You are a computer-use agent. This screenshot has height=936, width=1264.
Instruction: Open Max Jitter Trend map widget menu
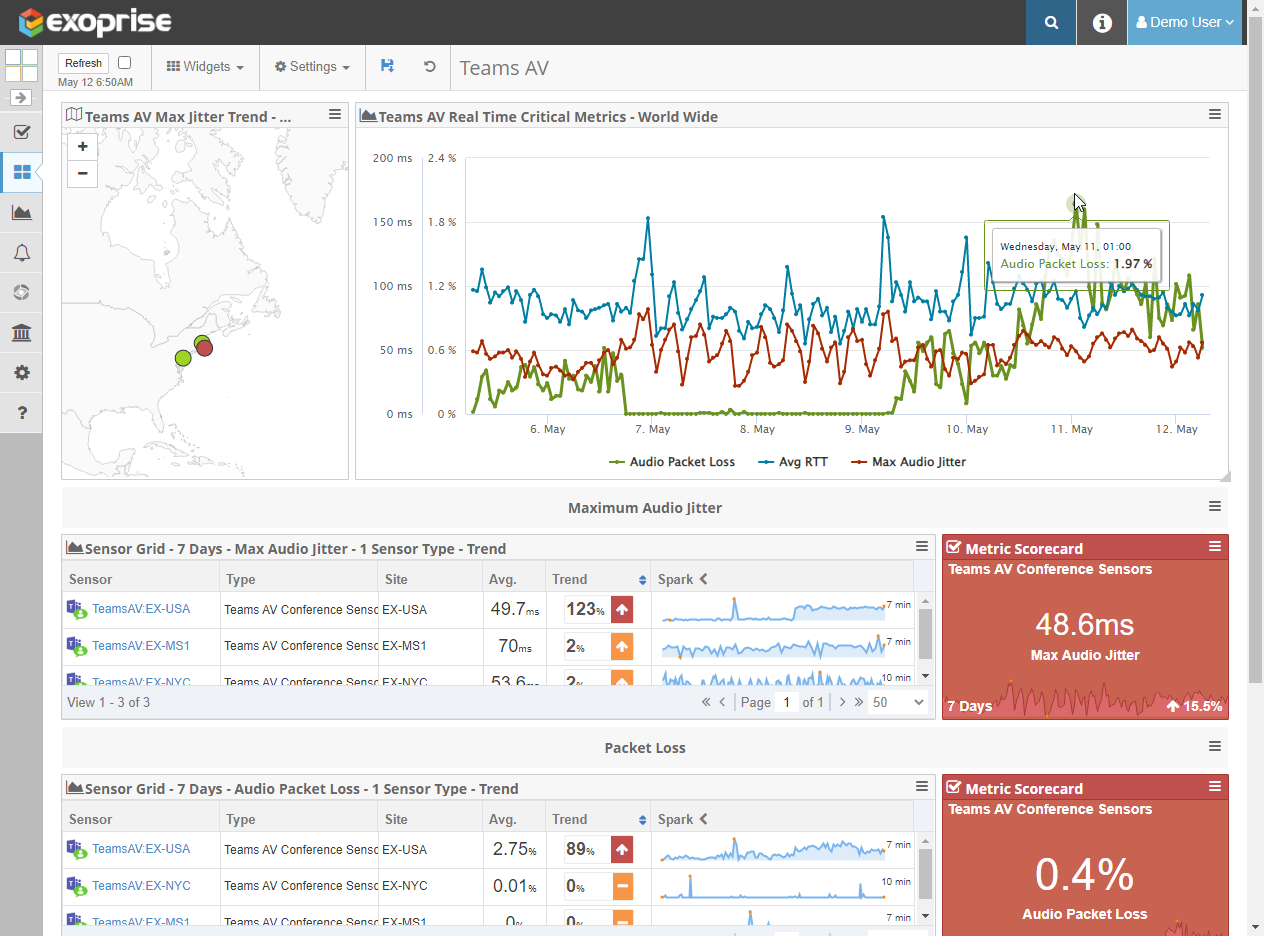point(335,115)
